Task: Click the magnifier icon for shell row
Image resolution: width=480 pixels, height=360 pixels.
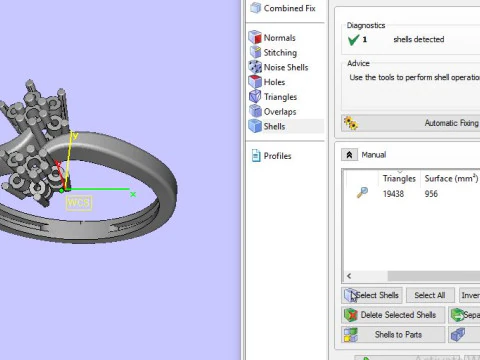Action: point(362,193)
